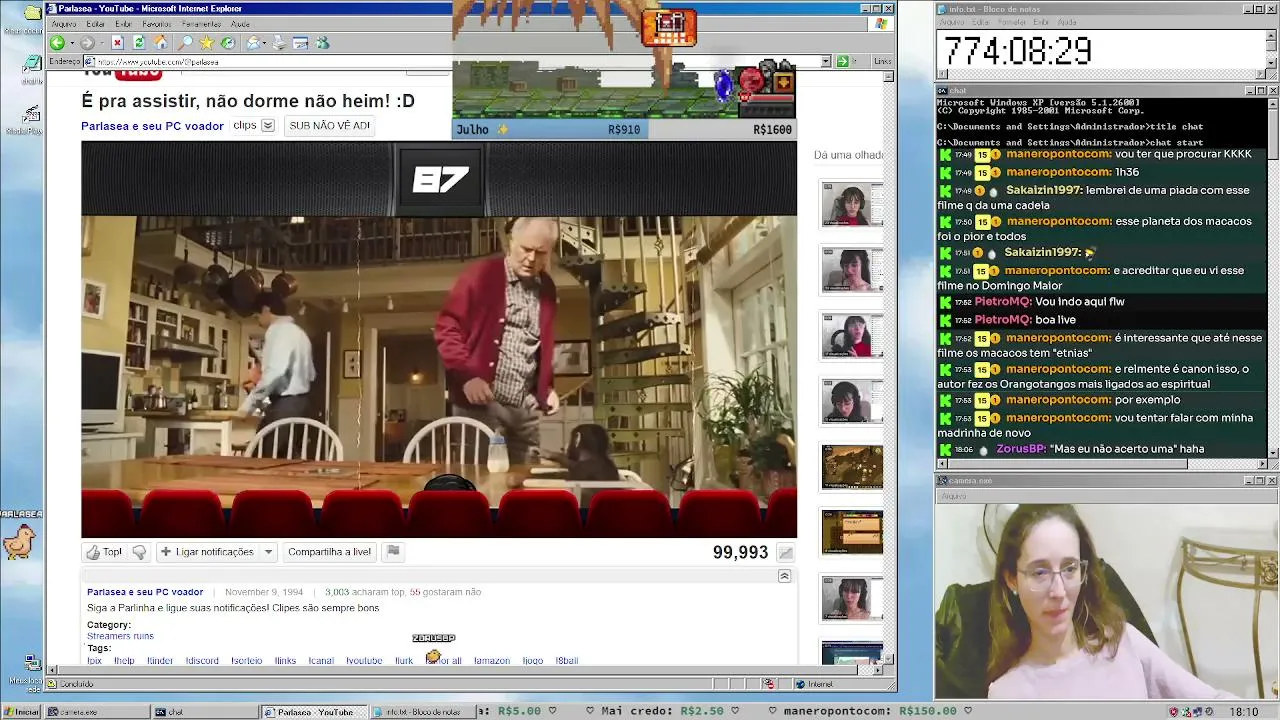Click the thumbs-down dislike icon
This screenshot has width=1280, height=720.
(x=139, y=552)
